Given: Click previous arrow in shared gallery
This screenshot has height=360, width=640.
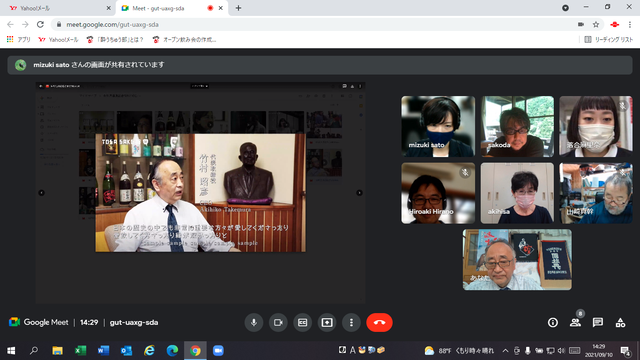Looking at the screenshot, I should 41,193.
